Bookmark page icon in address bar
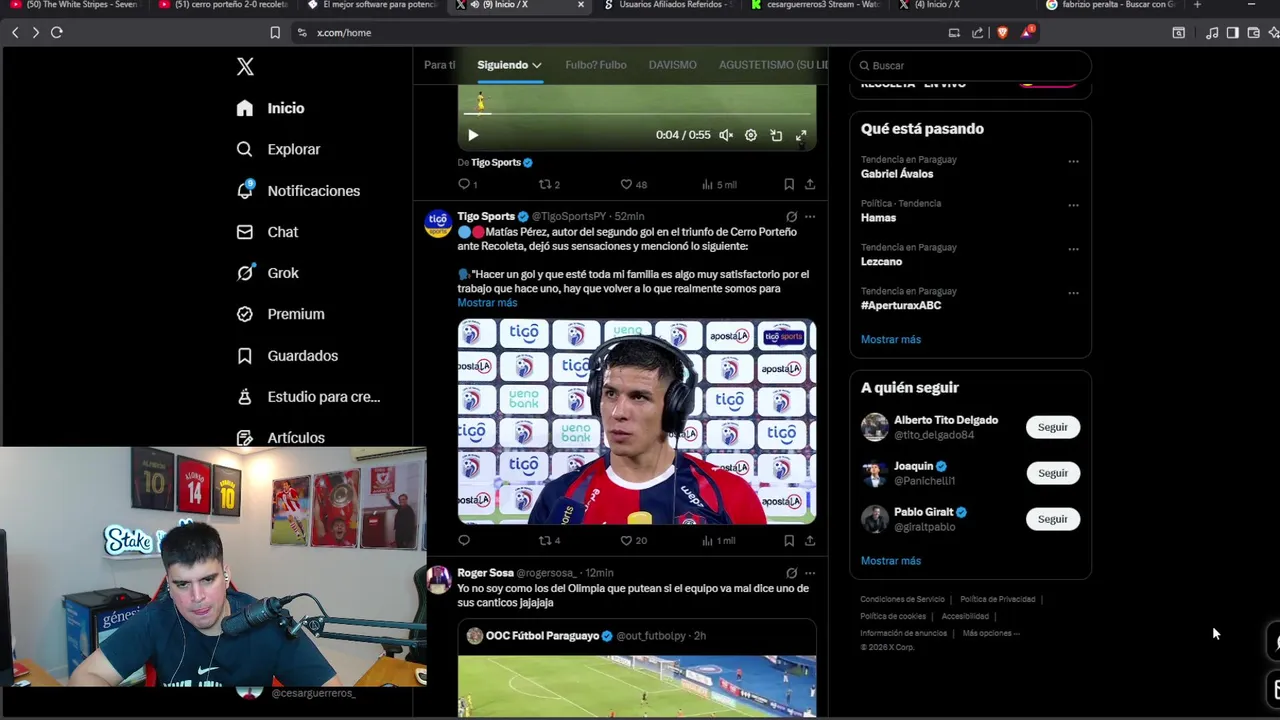 pos(275,32)
